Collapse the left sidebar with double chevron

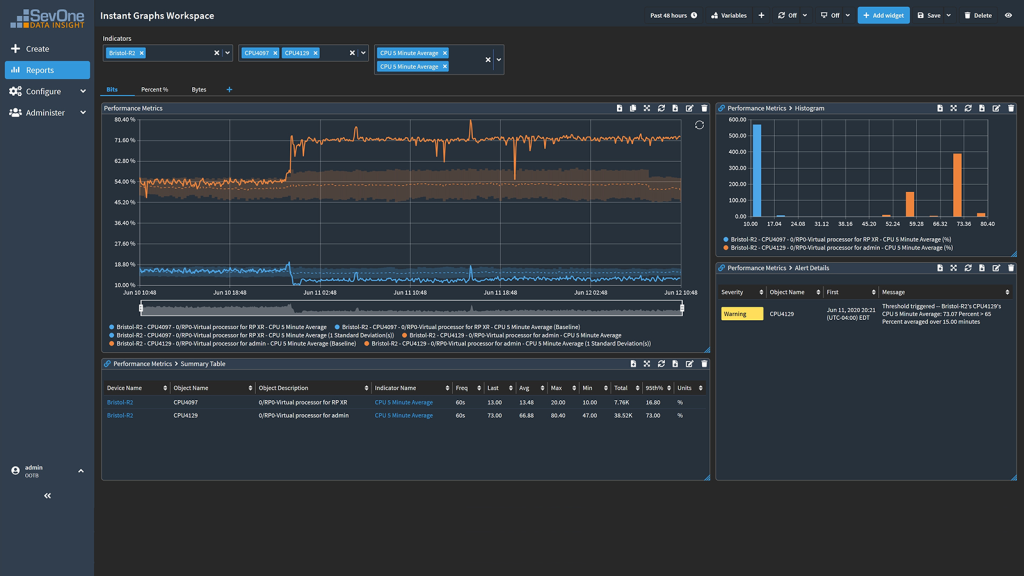click(x=47, y=495)
